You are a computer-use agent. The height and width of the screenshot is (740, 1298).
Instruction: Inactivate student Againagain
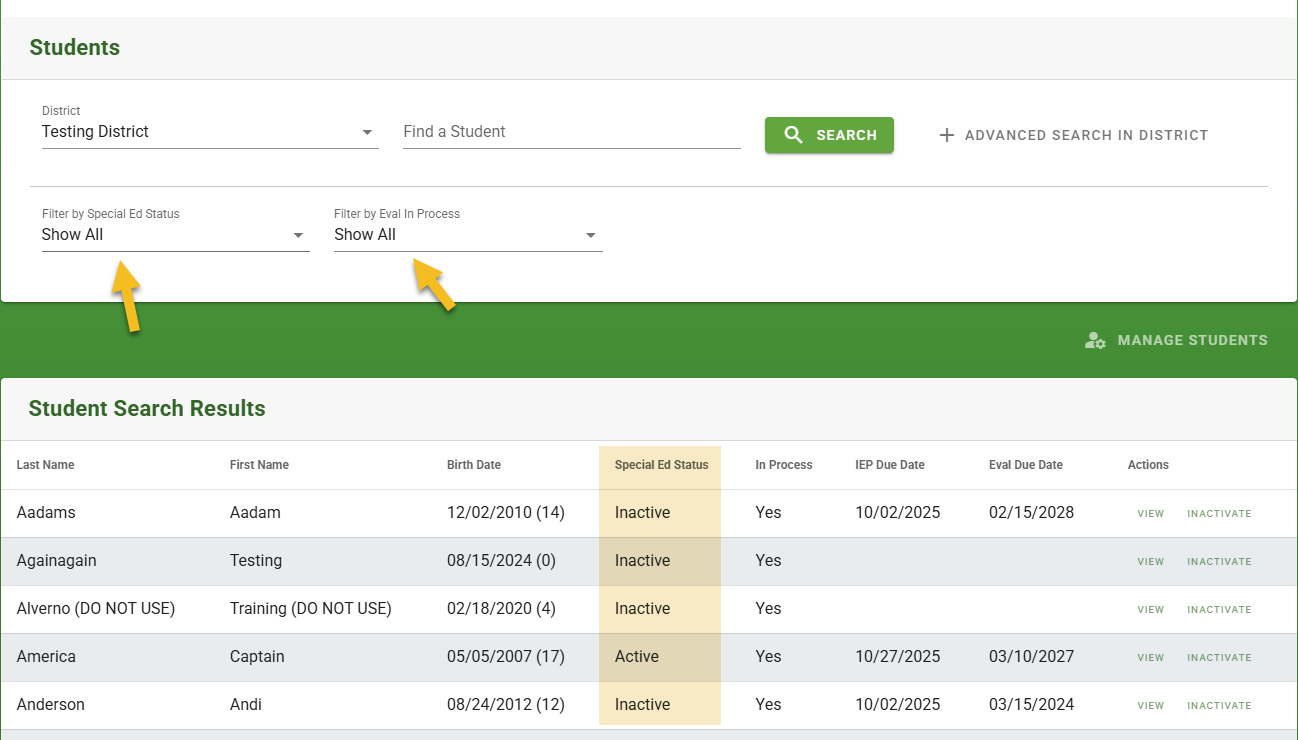tap(1219, 562)
